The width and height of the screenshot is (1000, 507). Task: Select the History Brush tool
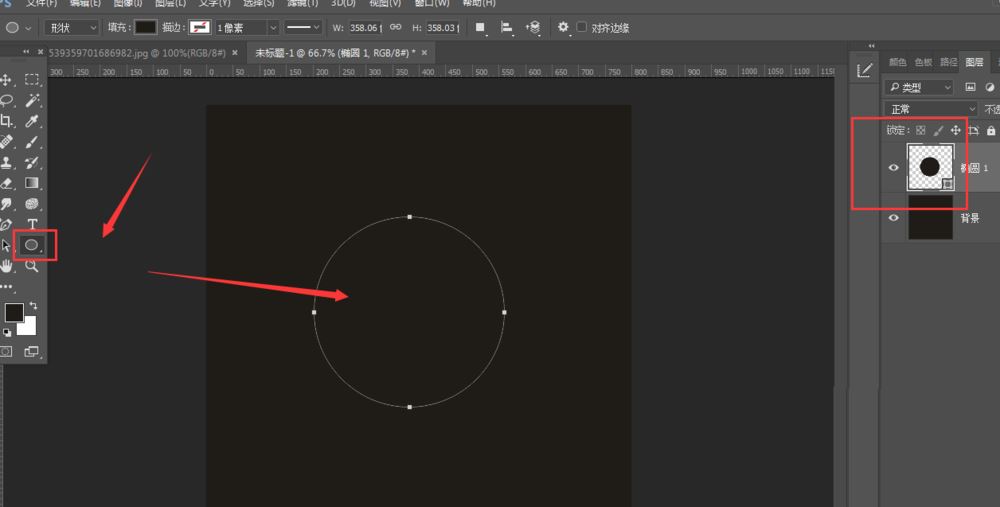click(32, 163)
